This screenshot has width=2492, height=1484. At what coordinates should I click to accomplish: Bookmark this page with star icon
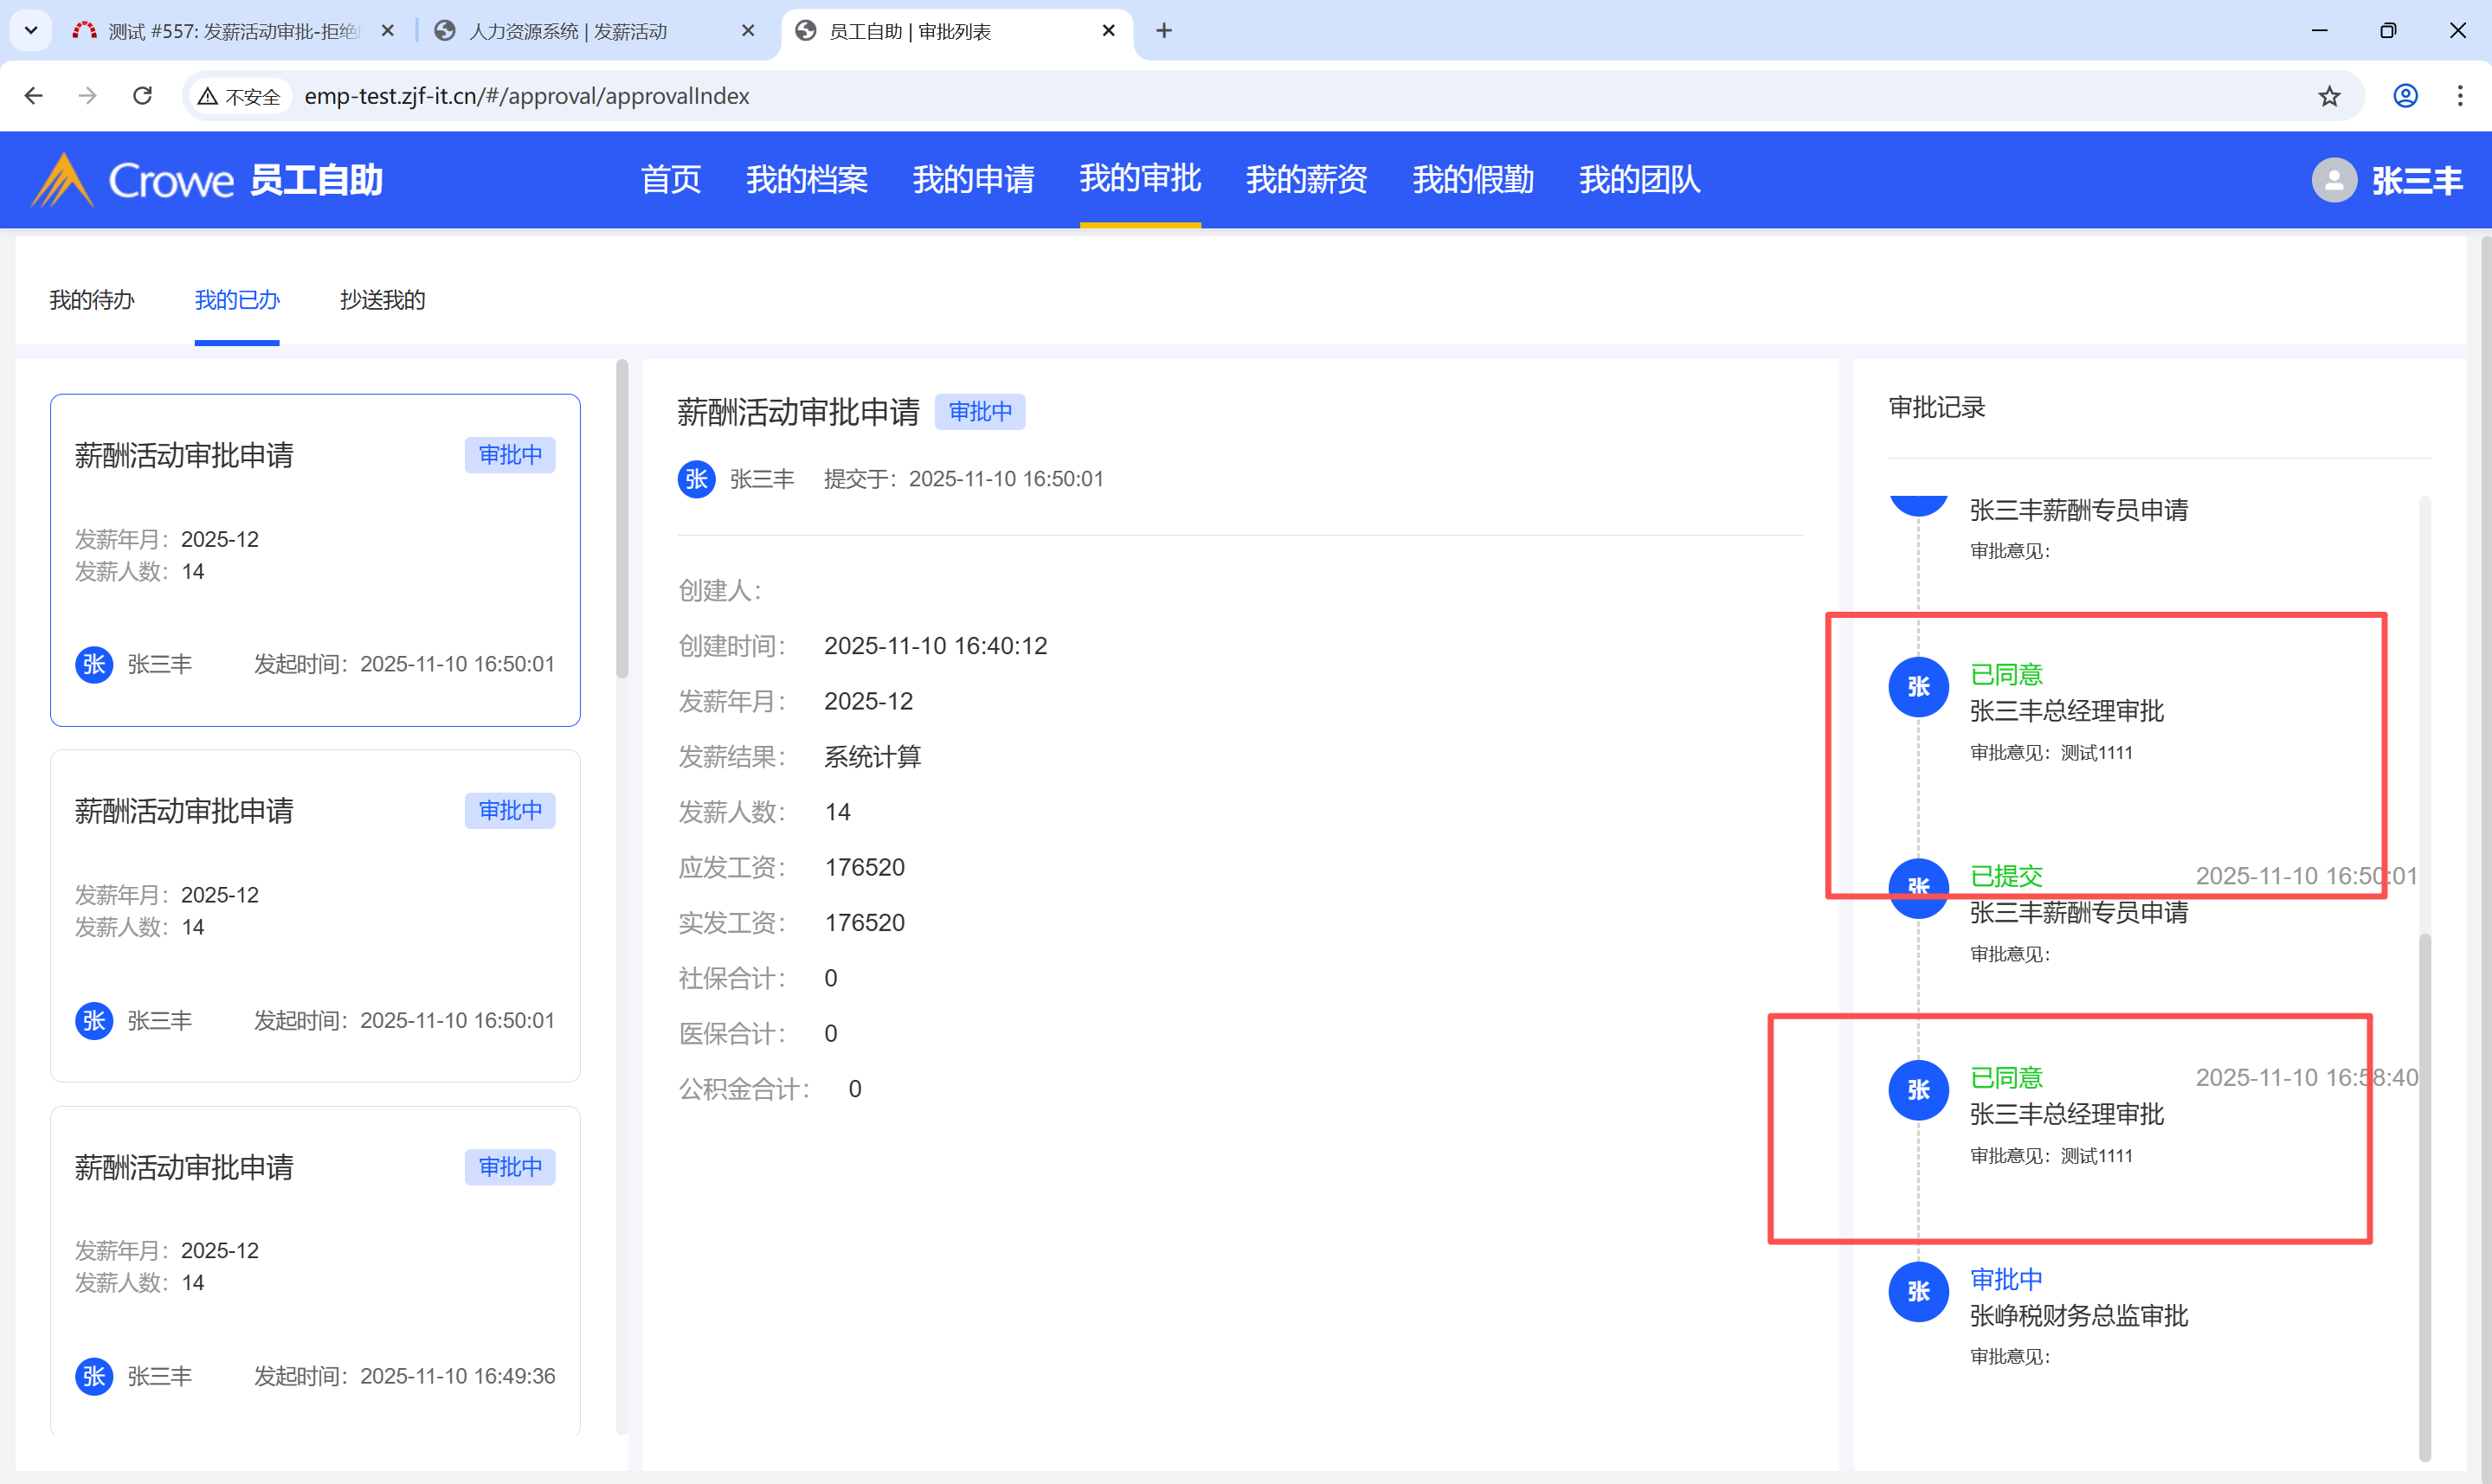tap(2329, 96)
